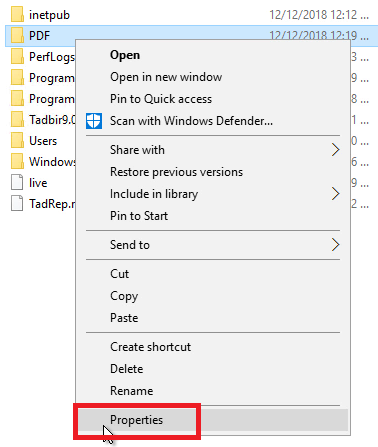Screen dimensions: 378x447
Task: Select the TadRep file icon
Action: (17, 203)
